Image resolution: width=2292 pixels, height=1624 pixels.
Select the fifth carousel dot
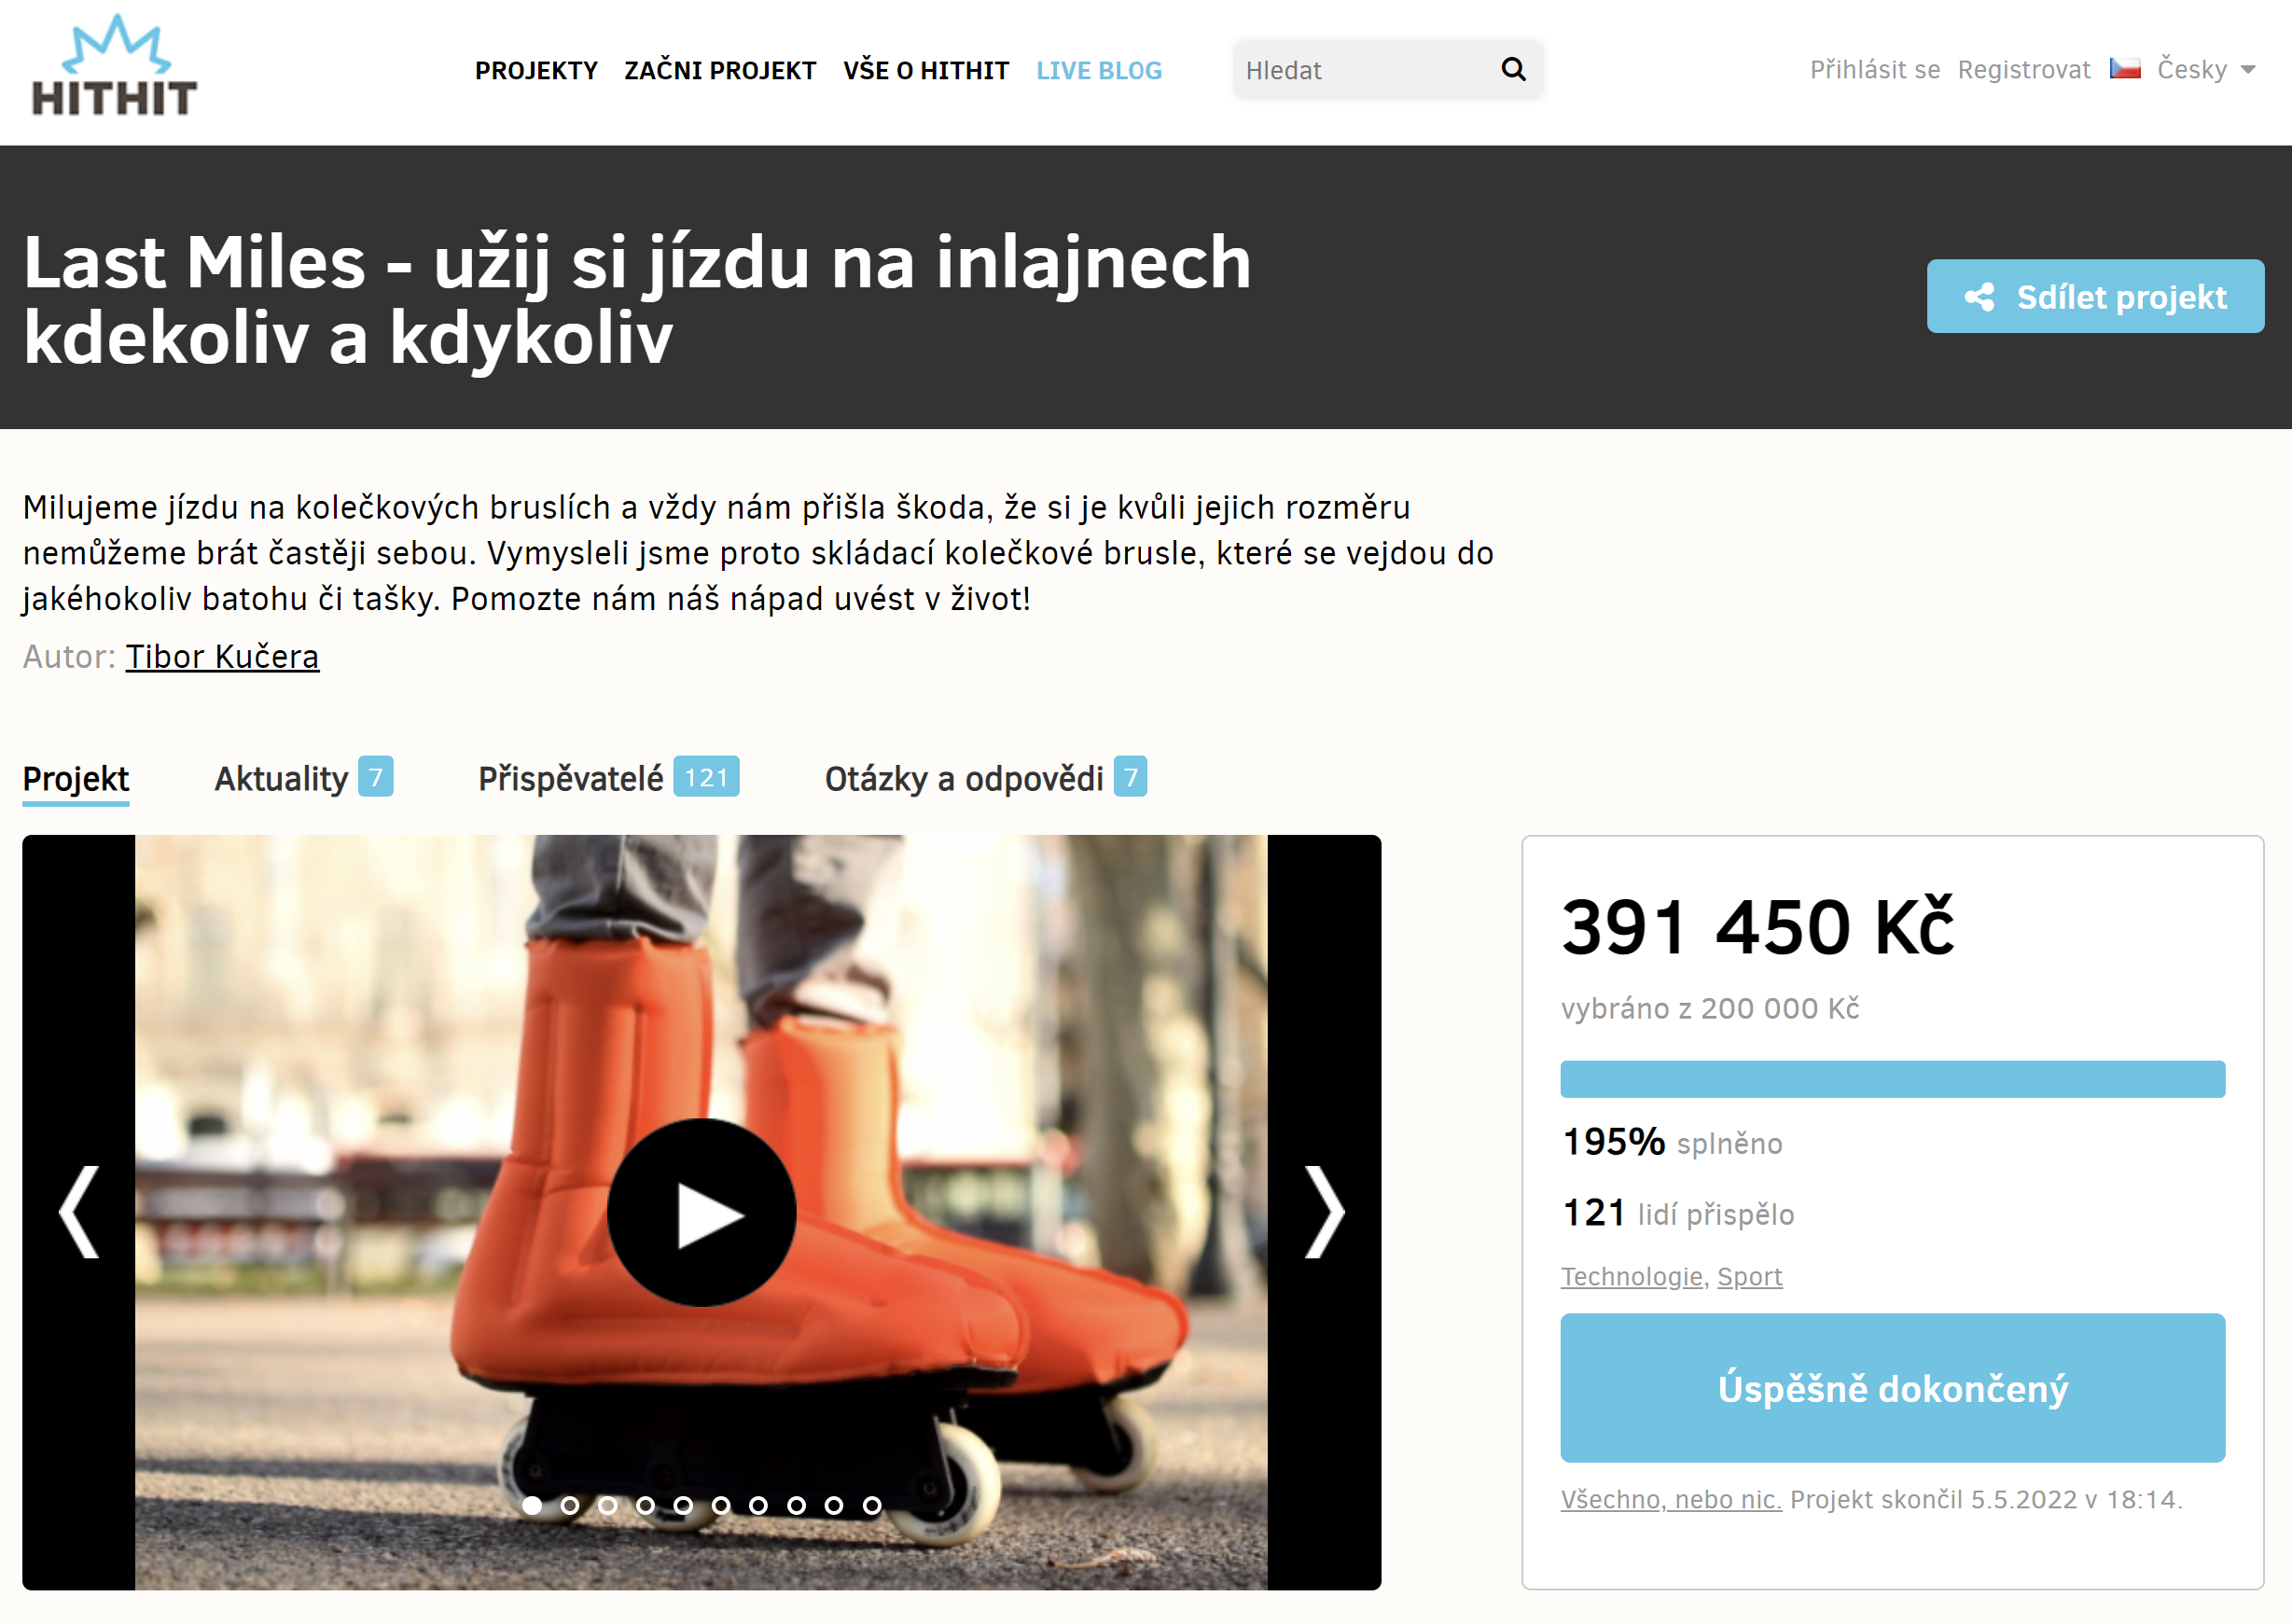point(683,1505)
